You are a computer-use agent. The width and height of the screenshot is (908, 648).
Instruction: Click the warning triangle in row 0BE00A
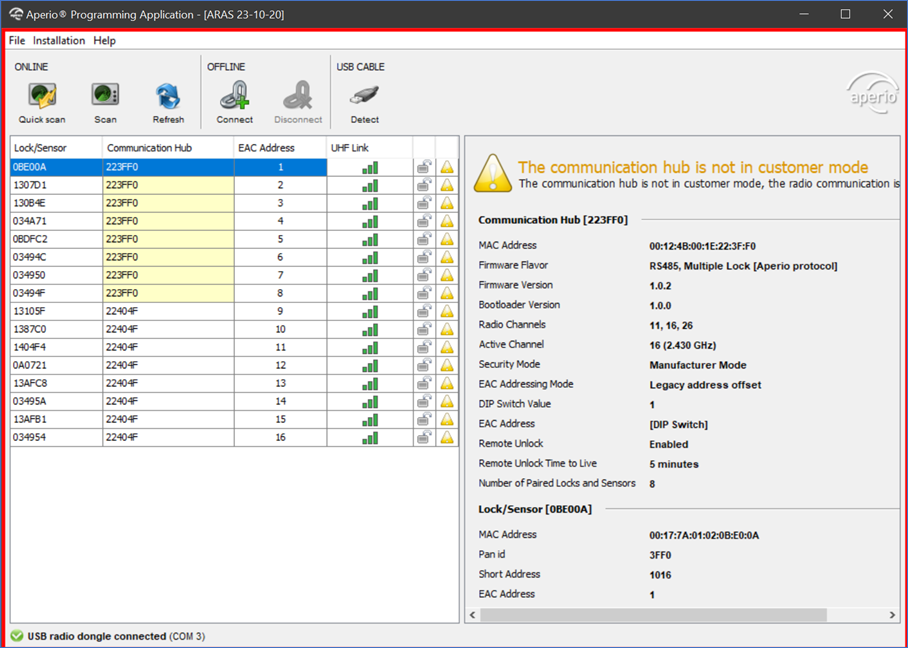click(446, 167)
